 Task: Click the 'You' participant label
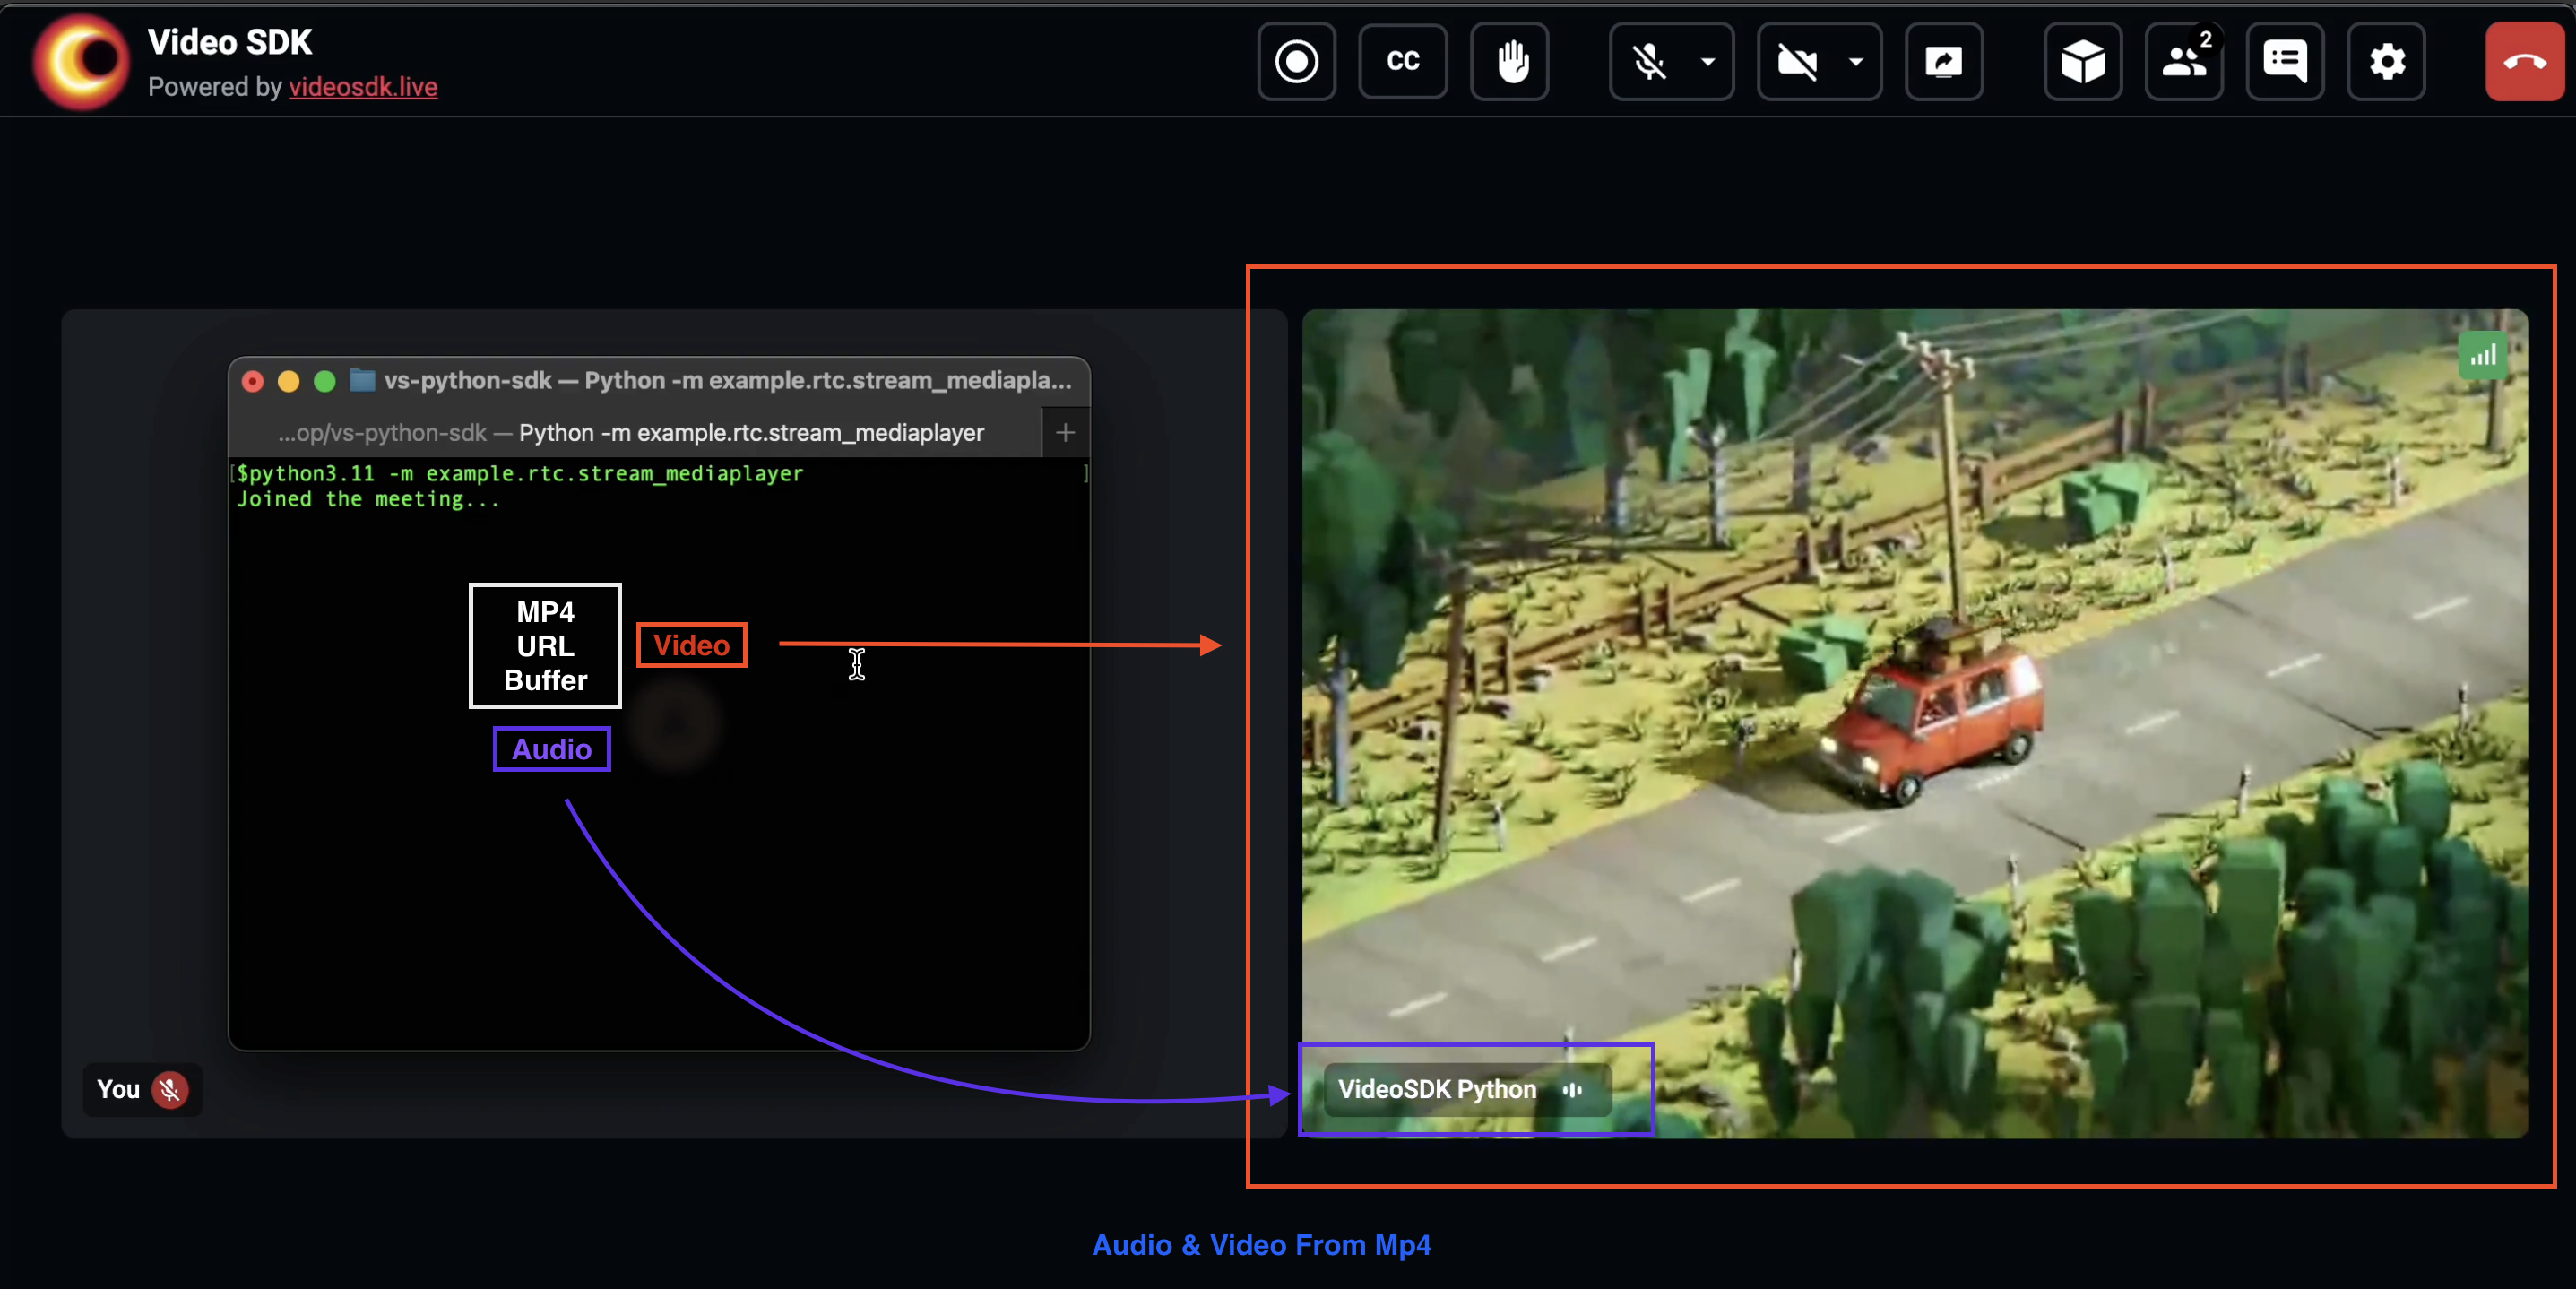point(118,1089)
